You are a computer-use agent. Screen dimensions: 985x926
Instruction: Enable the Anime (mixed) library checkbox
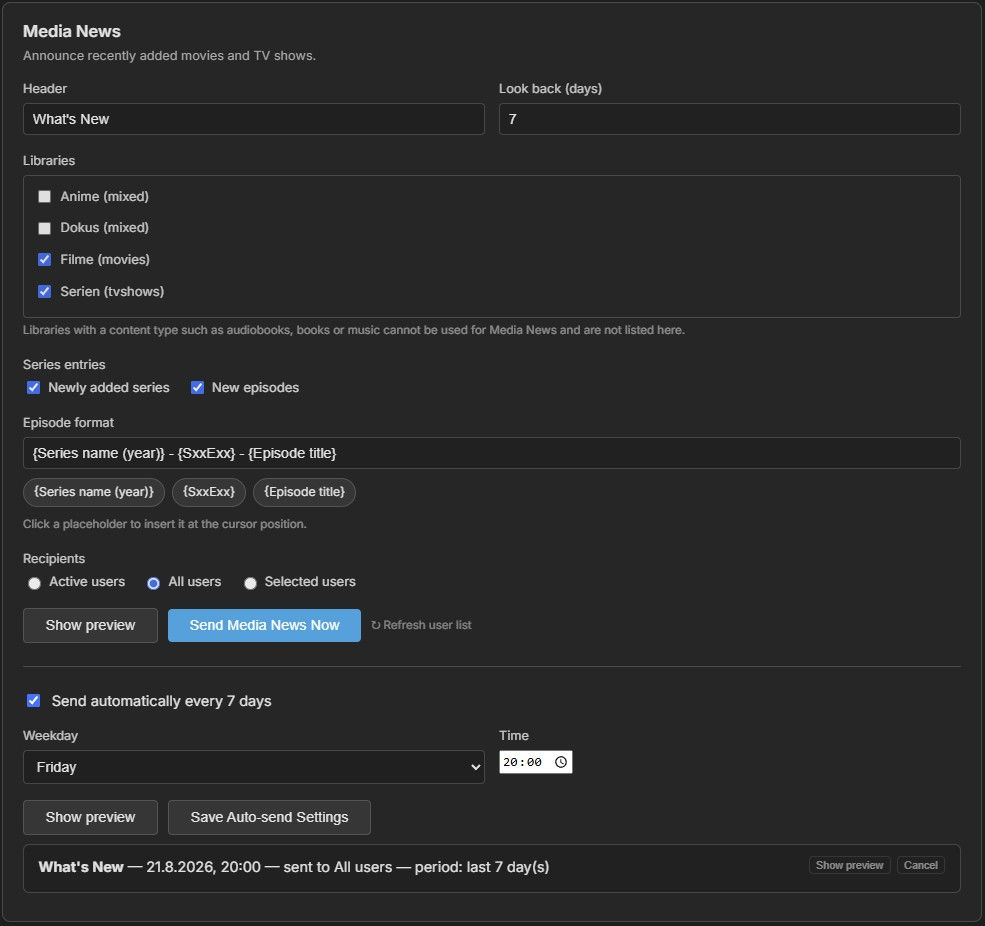tap(45, 197)
